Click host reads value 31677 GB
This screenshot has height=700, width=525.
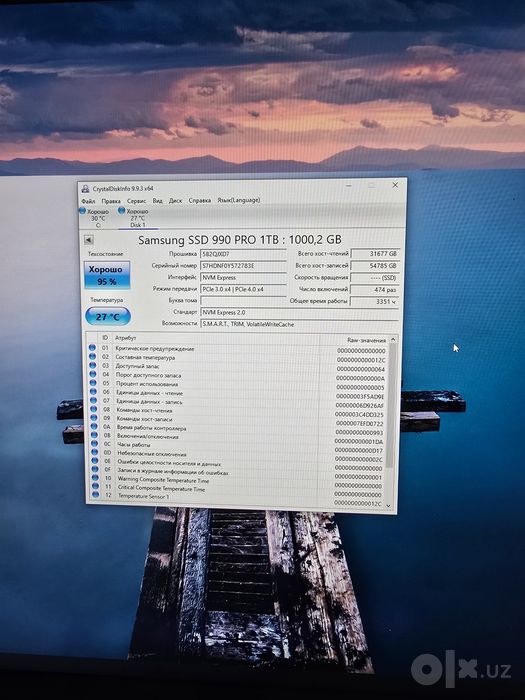[375, 254]
